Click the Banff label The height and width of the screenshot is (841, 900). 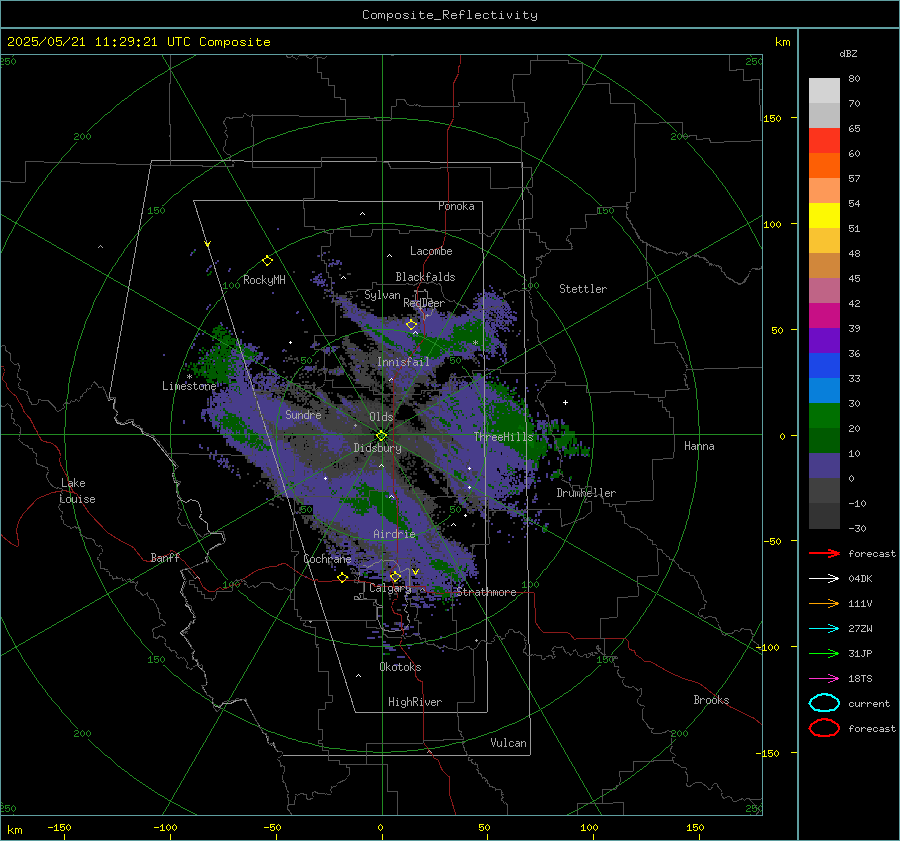165,557
